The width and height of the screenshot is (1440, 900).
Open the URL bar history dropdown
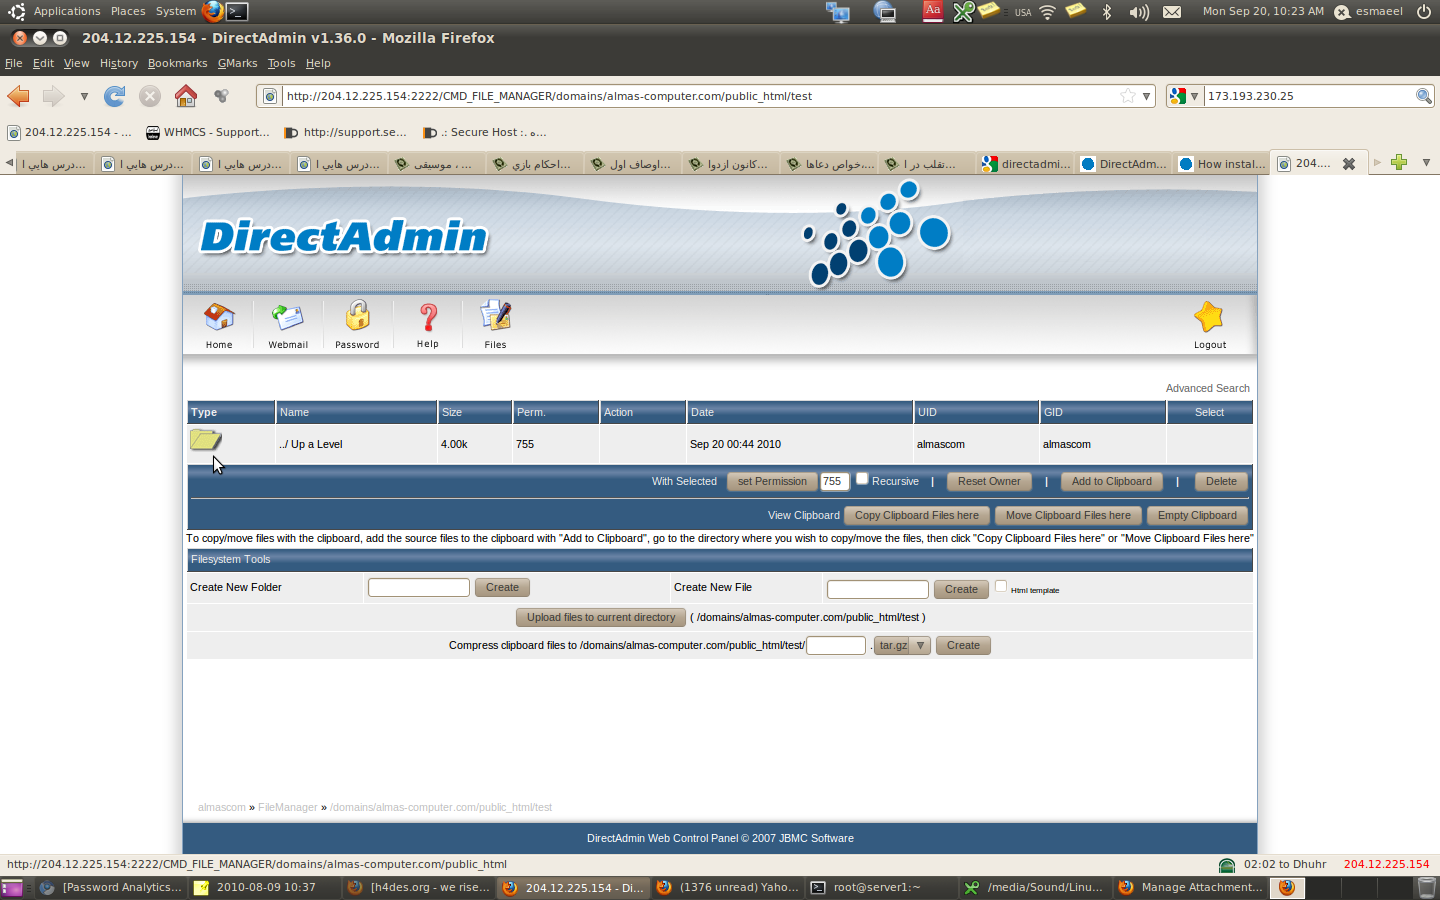(1146, 96)
